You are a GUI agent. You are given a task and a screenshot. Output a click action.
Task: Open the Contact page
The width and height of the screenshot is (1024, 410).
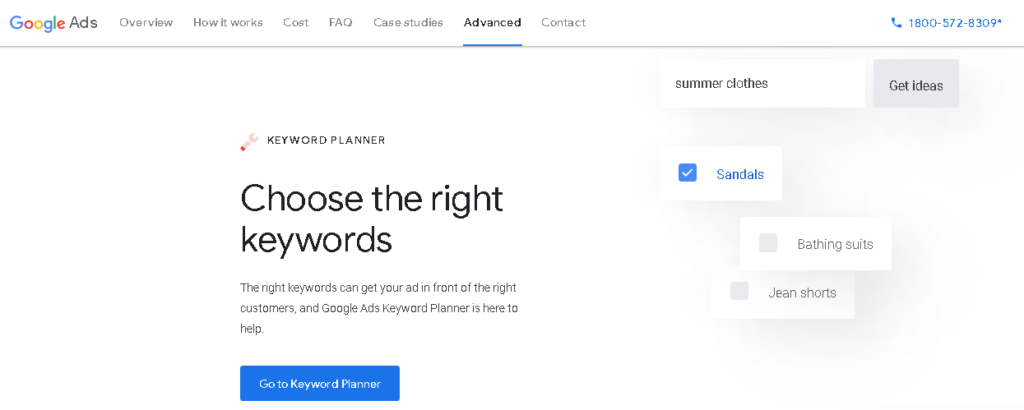click(x=564, y=22)
